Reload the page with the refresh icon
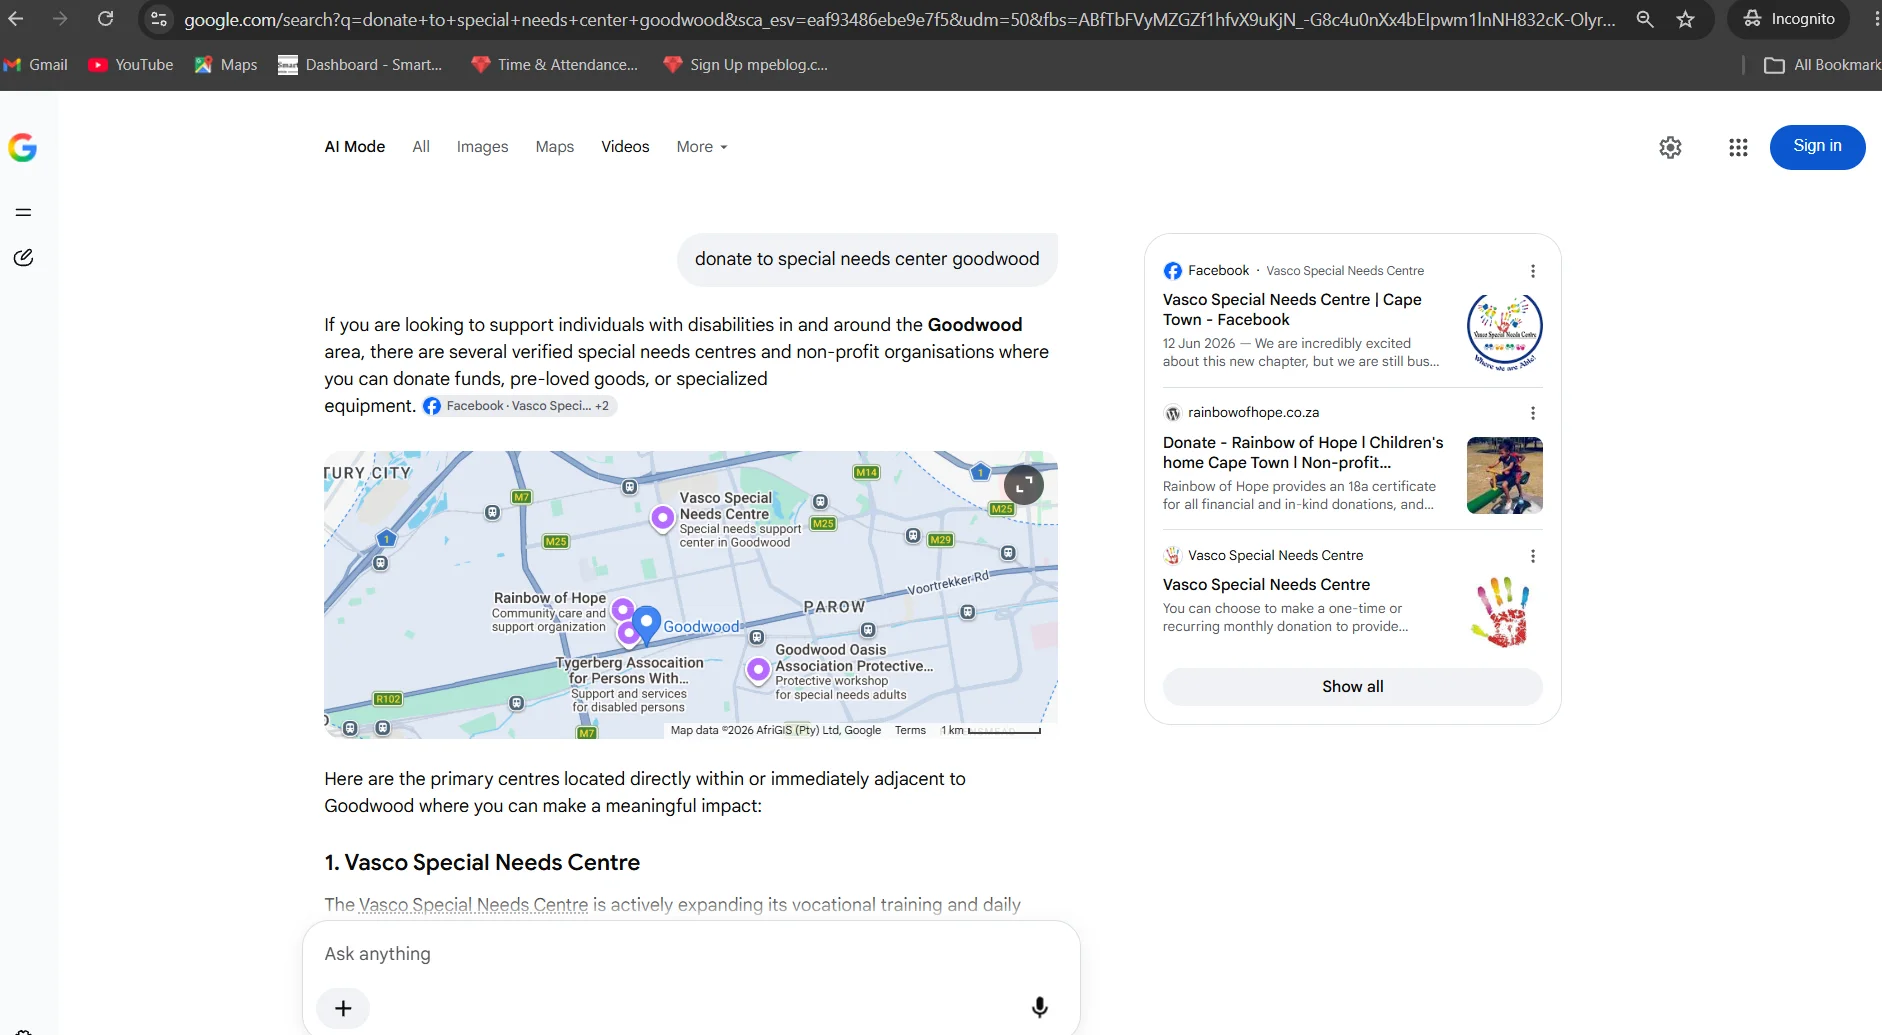This screenshot has height=1035, width=1882. click(x=105, y=19)
